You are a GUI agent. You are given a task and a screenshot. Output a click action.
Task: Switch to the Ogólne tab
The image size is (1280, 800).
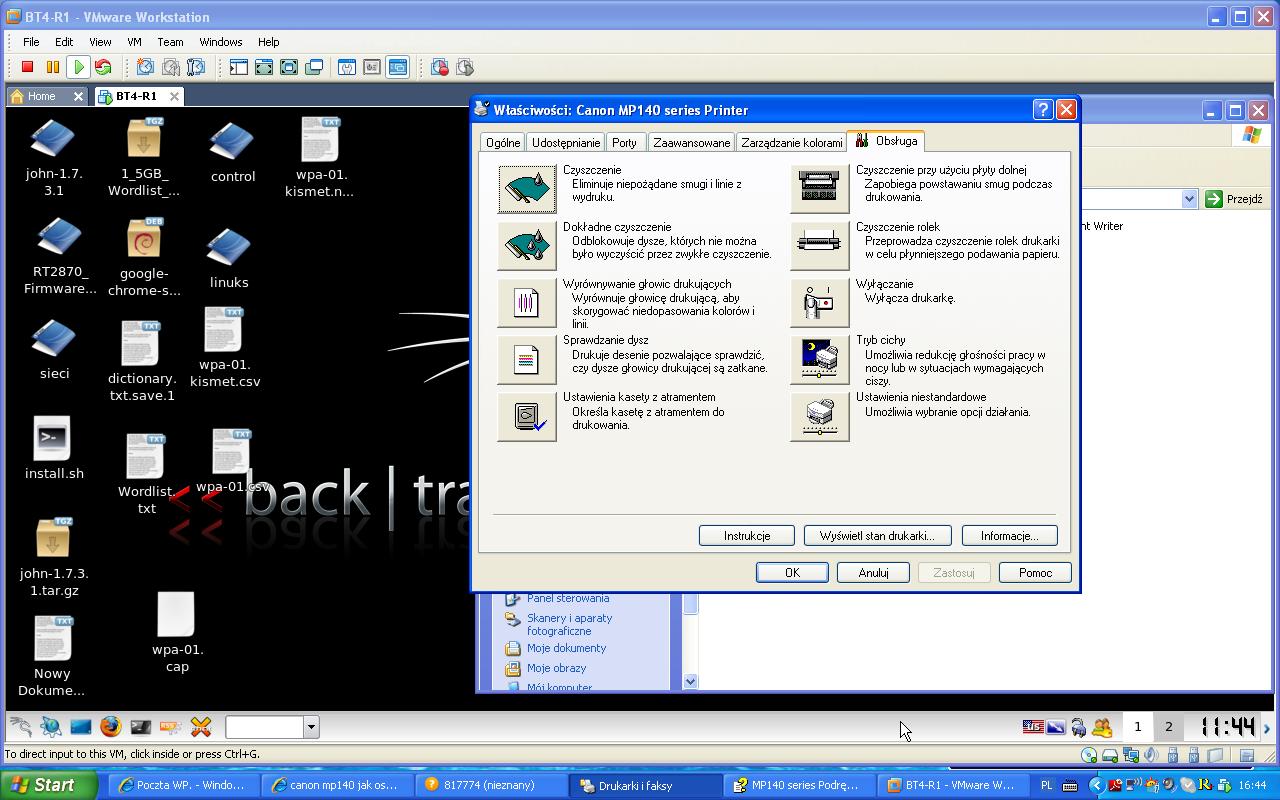(503, 143)
